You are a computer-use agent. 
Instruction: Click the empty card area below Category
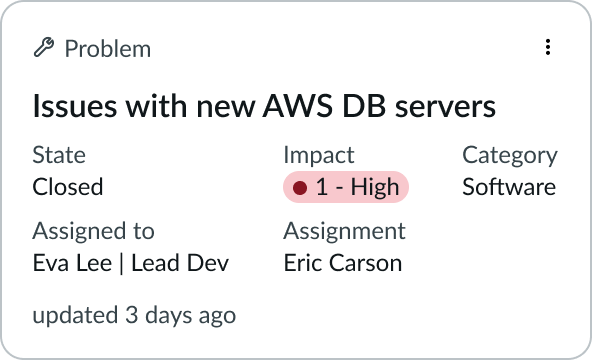[x=510, y=247]
